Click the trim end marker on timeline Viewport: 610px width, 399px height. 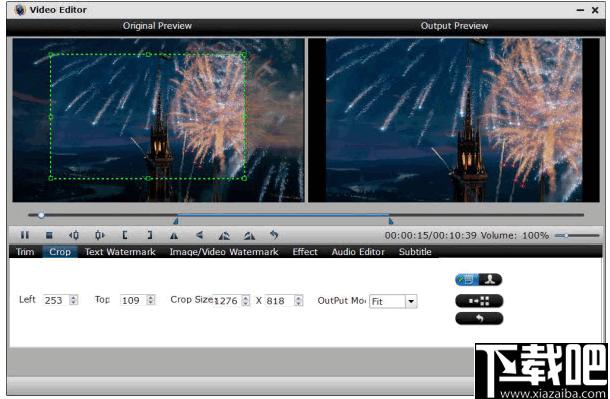click(x=391, y=221)
